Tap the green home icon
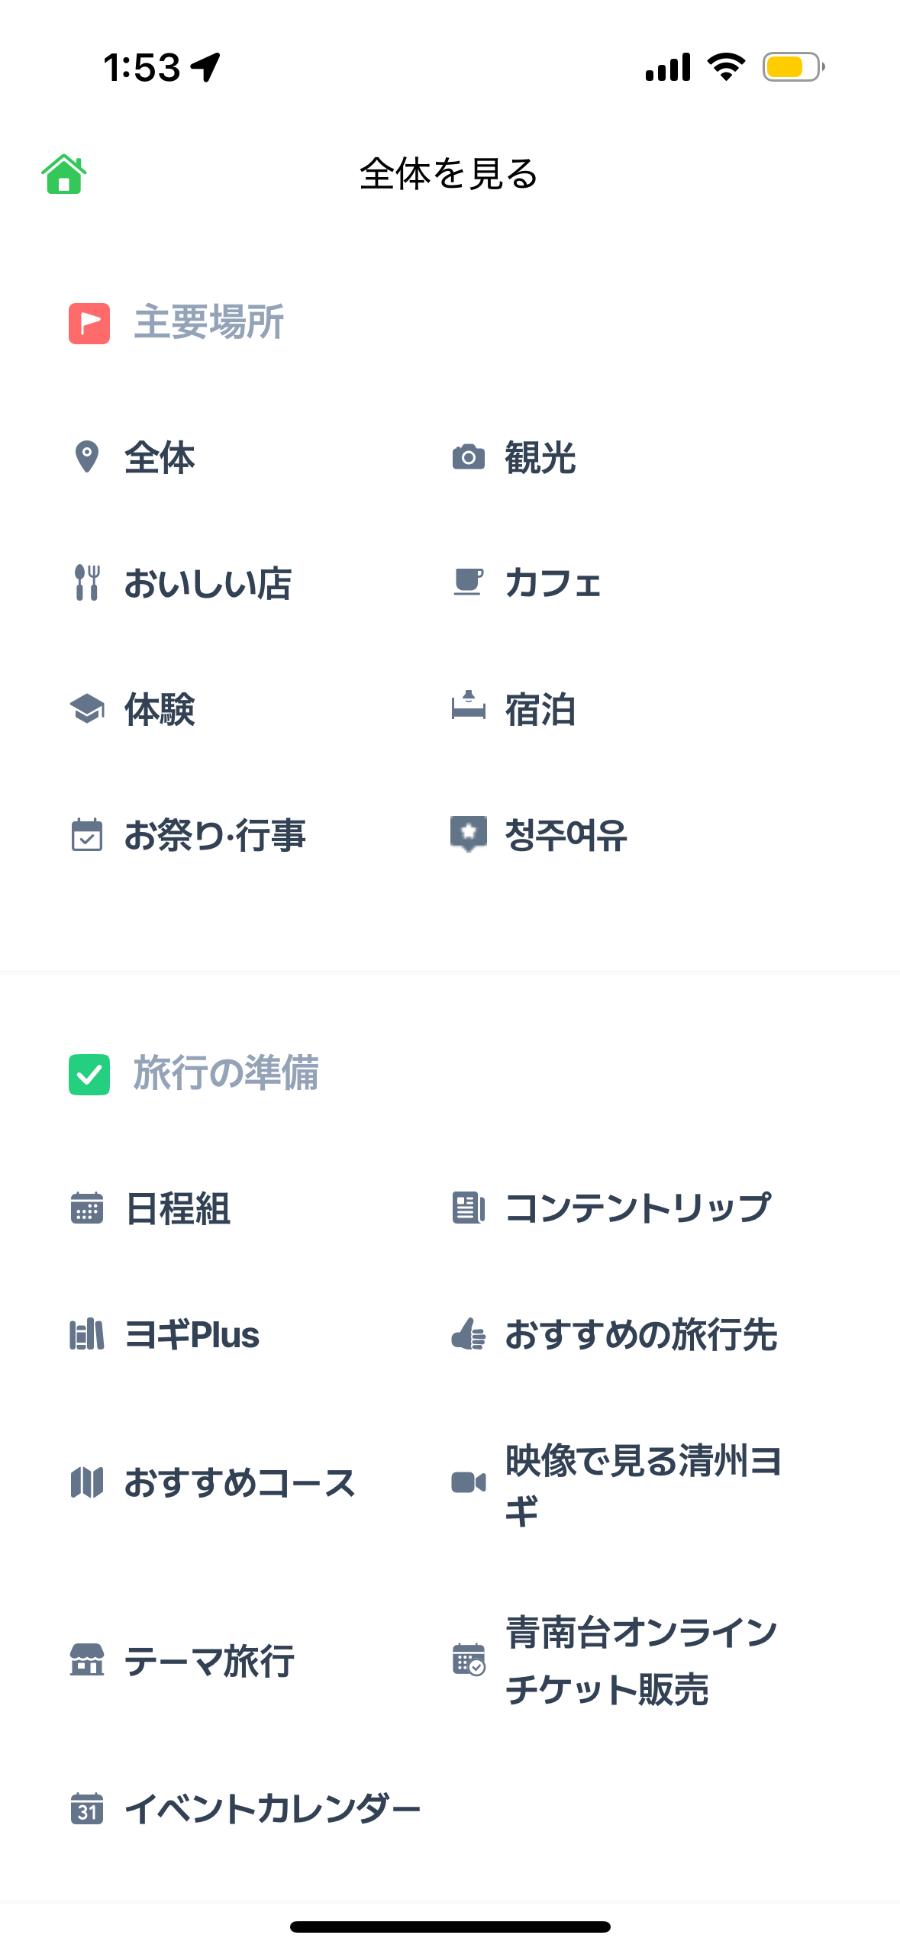 (x=64, y=174)
